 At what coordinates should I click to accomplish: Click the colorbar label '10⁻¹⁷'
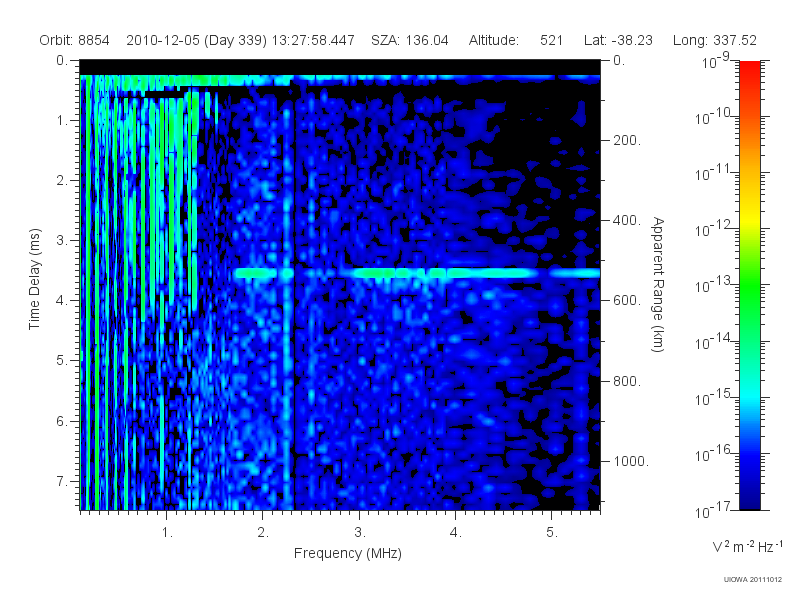(x=712, y=510)
